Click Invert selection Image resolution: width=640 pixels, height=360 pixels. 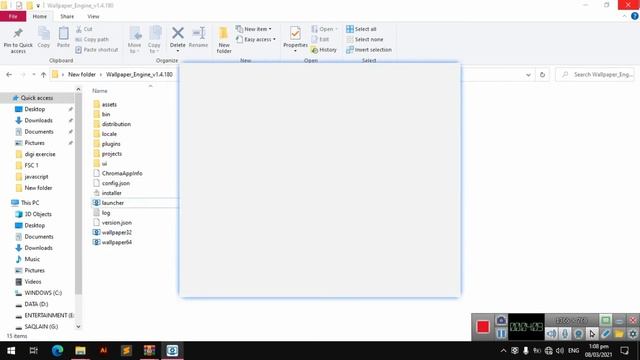coord(369,49)
